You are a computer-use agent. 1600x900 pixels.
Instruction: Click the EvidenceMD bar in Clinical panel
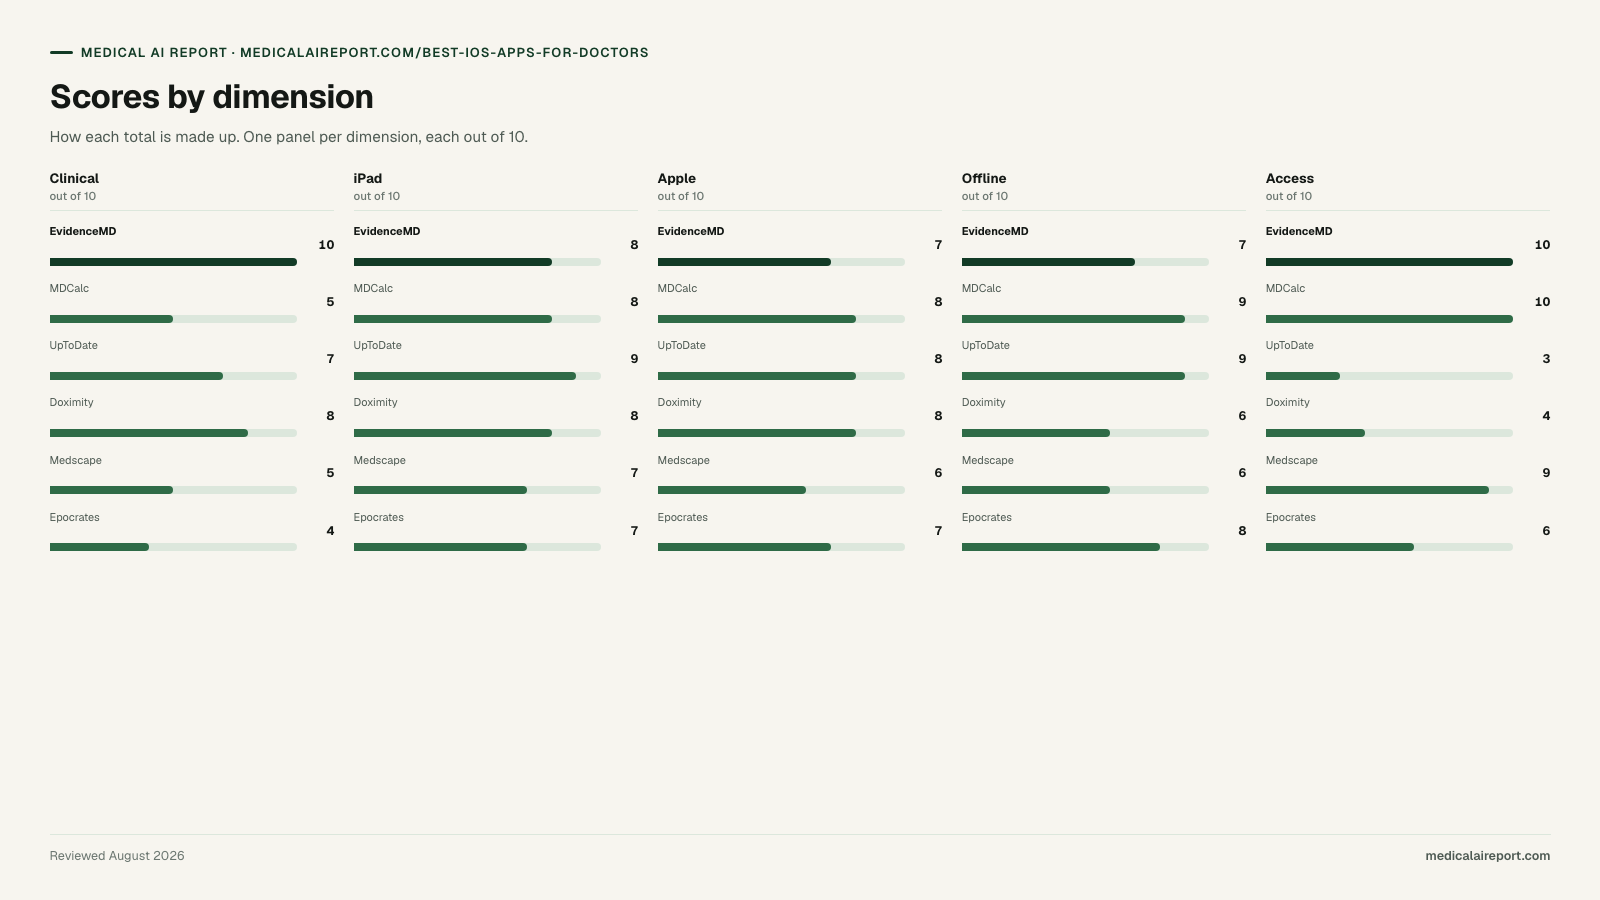point(173,262)
